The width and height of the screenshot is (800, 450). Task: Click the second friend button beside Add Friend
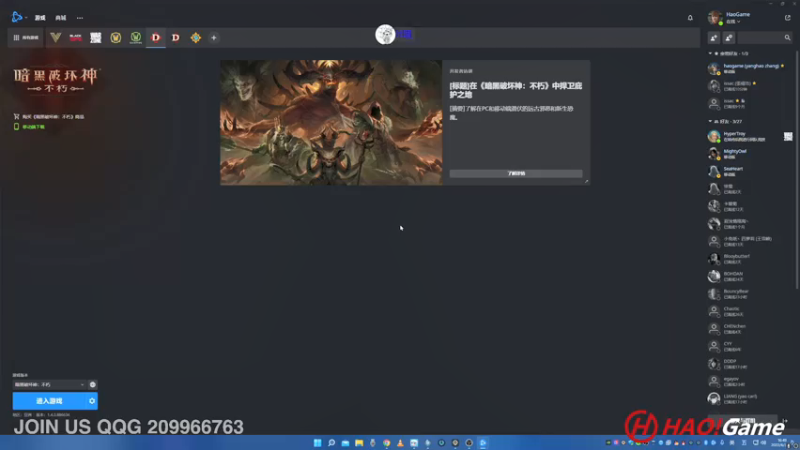pos(729,38)
